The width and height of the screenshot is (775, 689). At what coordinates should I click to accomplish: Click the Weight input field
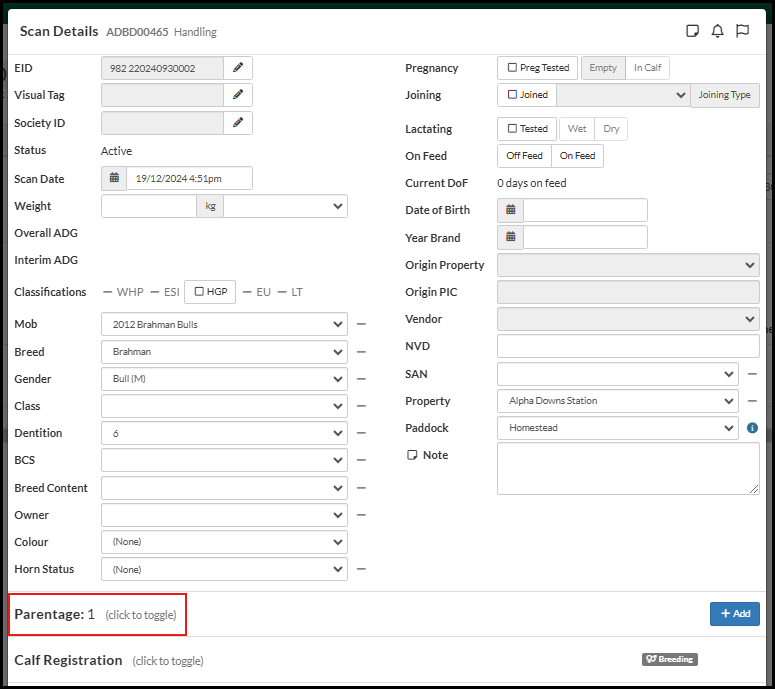pos(149,206)
